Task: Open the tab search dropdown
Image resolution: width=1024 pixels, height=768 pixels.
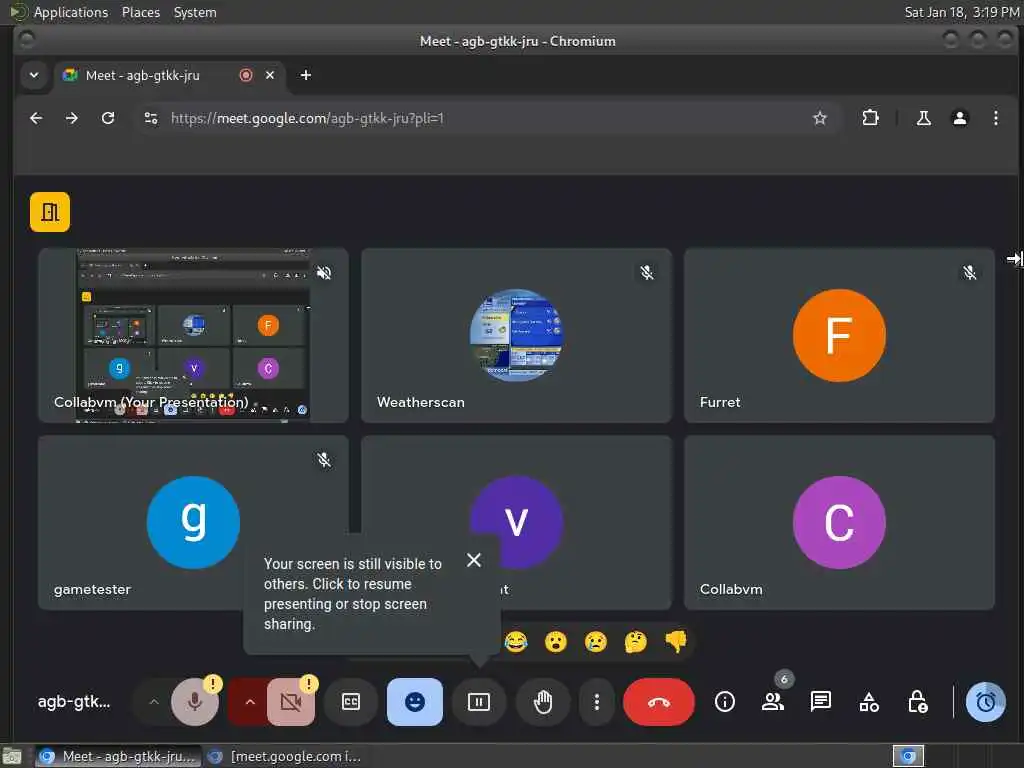Action: click(34, 75)
